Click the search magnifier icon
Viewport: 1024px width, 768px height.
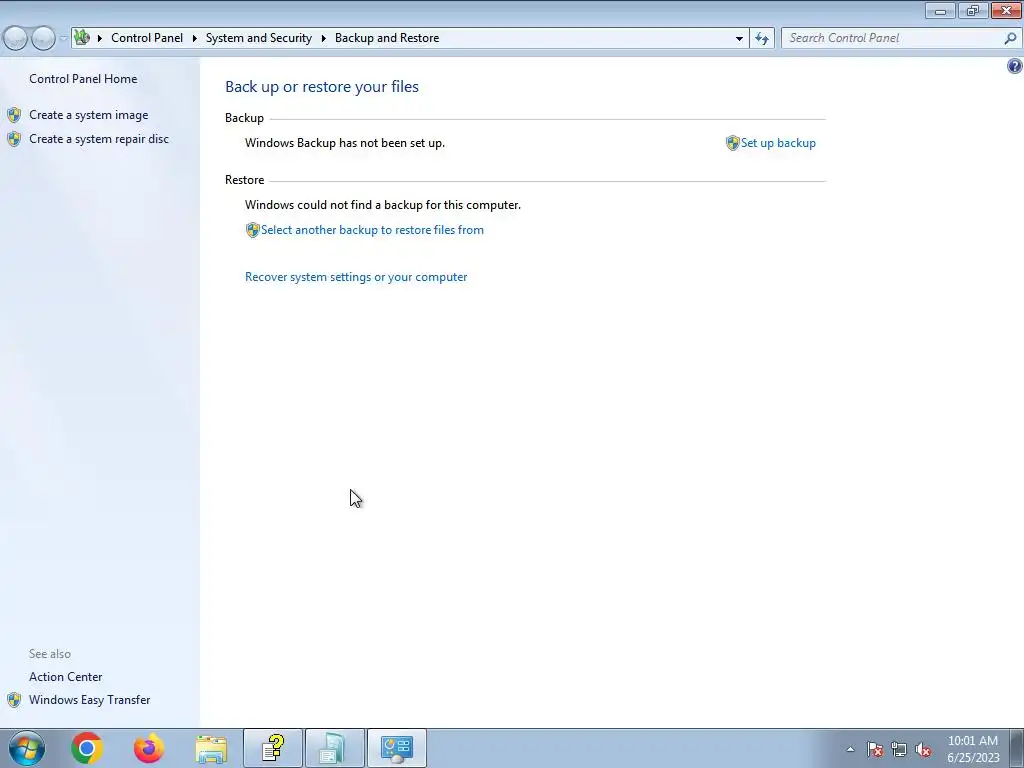(1010, 38)
